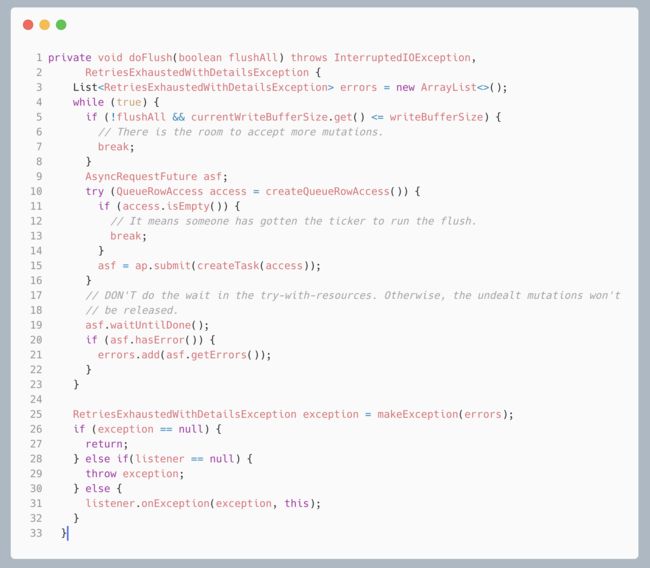Viewport: 650px width, 568px height.
Task: Click the while keyword on line 4
Action: pyautogui.click(x=88, y=102)
